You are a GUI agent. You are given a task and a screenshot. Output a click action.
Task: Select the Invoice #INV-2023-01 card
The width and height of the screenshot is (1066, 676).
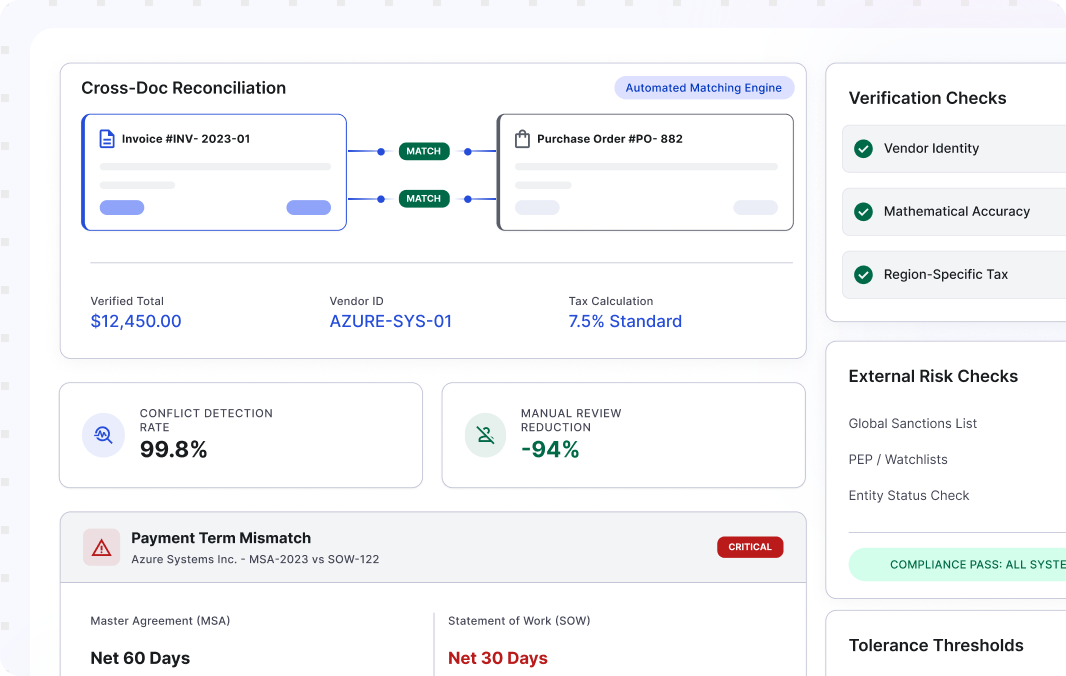214,172
